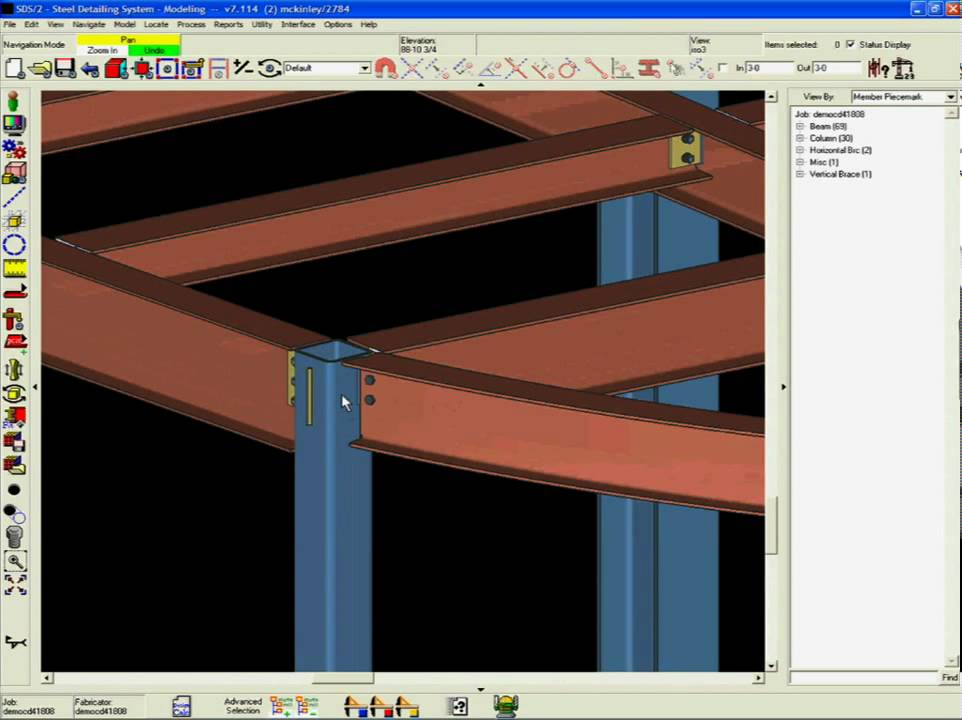Open file using the folder icon

click(40, 68)
